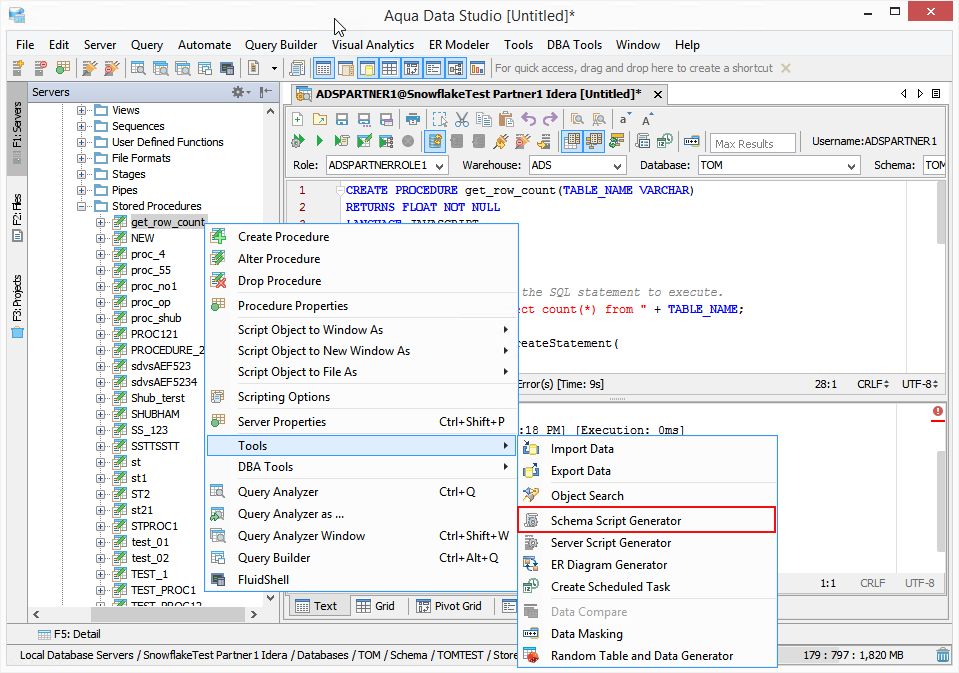Click the Schema Script Generator gear icon

531,521
